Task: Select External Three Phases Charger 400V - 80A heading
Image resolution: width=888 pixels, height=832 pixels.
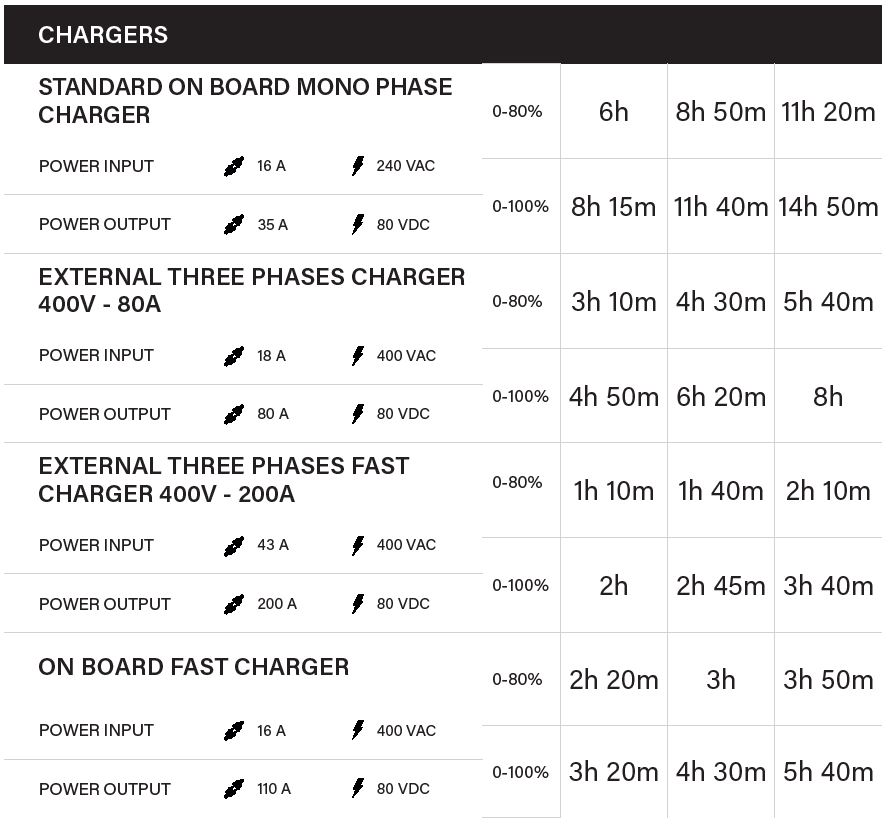Action: click(252, 291)
